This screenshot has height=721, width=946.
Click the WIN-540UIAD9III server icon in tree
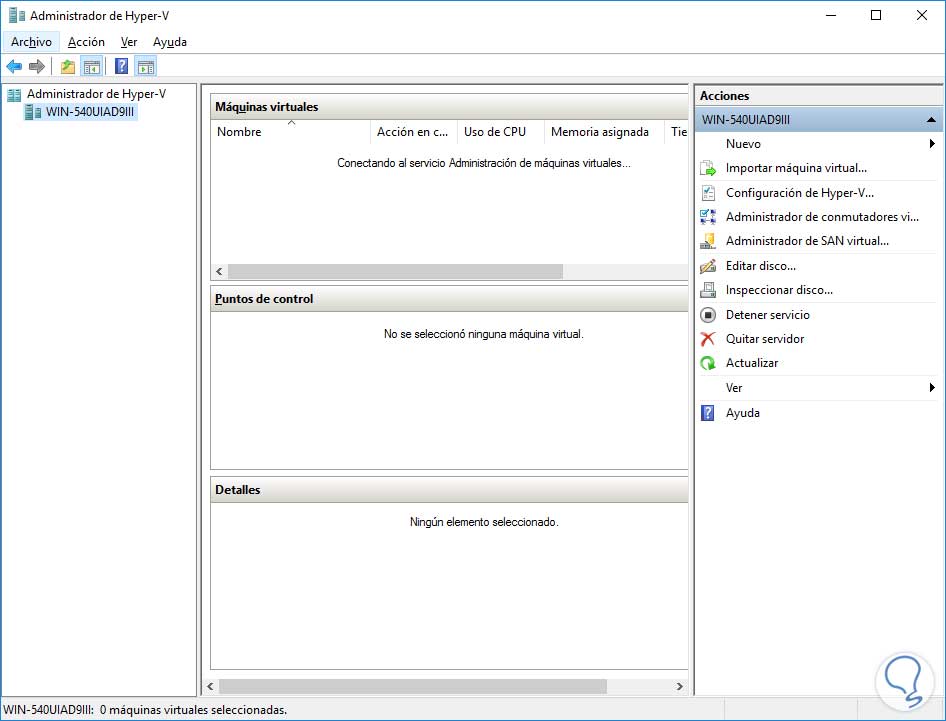point(33,112)
